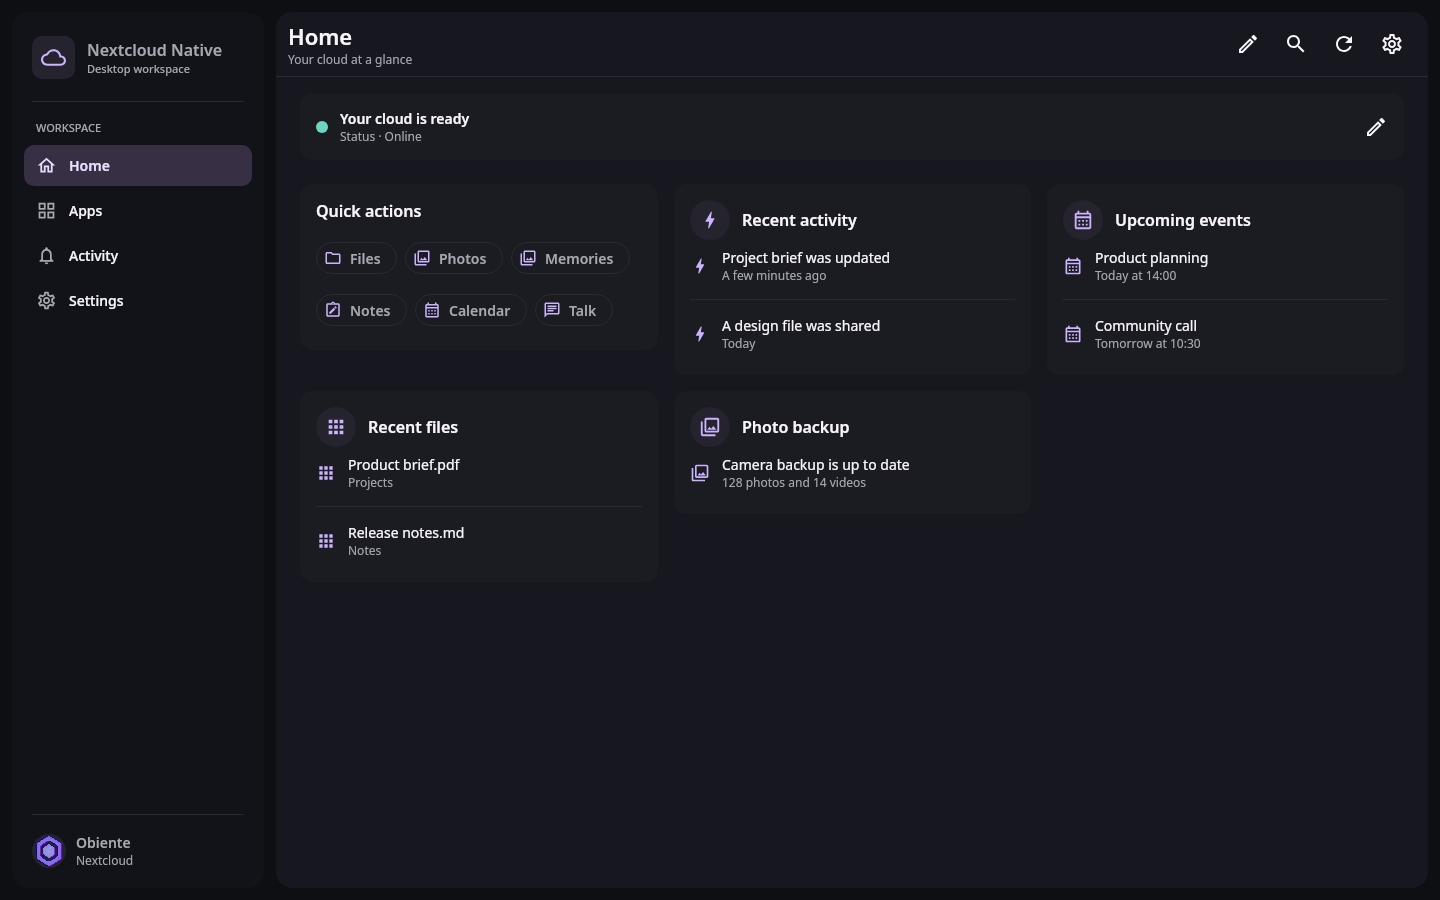Click grid icon beside Release notes.md
1440x900 pixels.
pos(326,541)
